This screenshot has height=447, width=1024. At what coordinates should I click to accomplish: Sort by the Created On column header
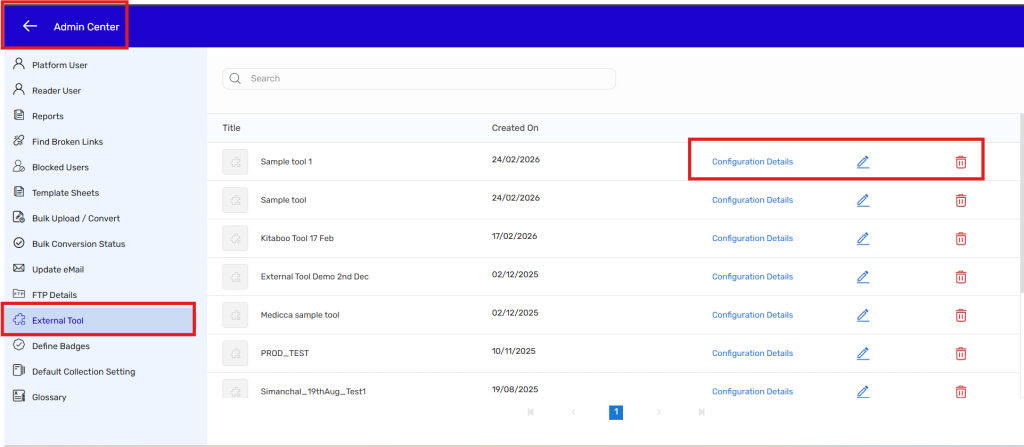(515, 128)
